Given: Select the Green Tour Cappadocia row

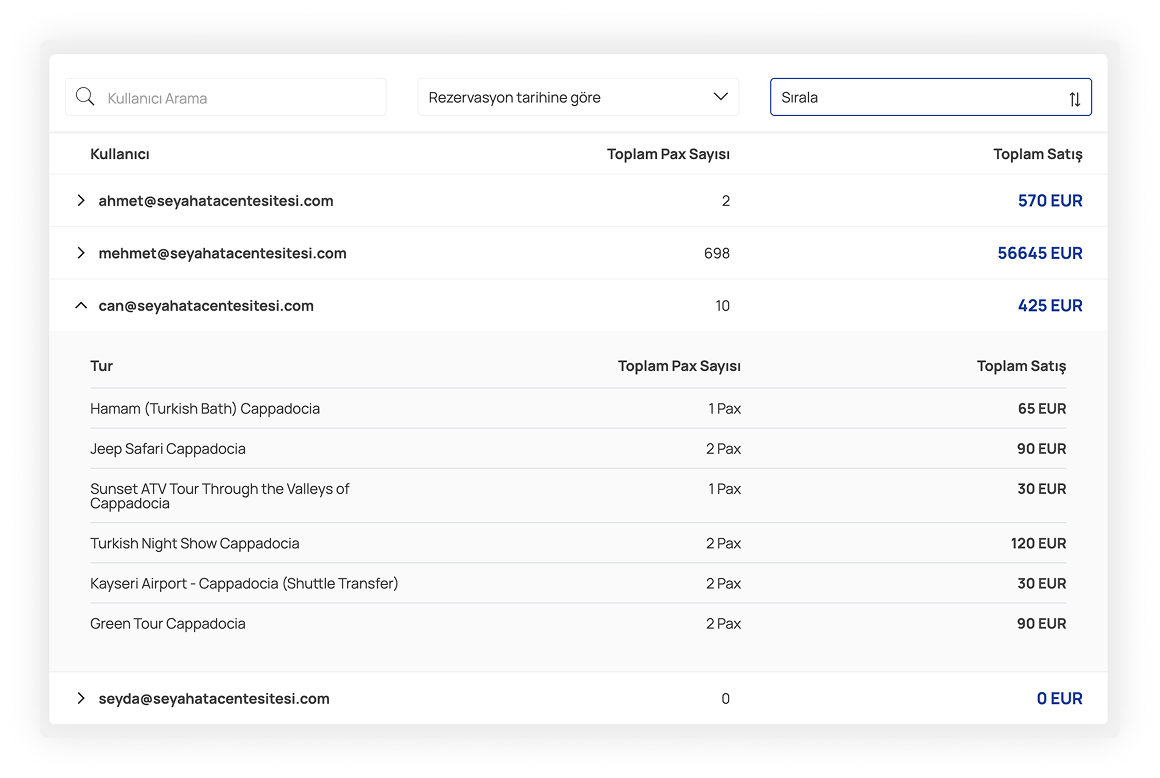Looking at the screenshot, I should pos(168,624).
